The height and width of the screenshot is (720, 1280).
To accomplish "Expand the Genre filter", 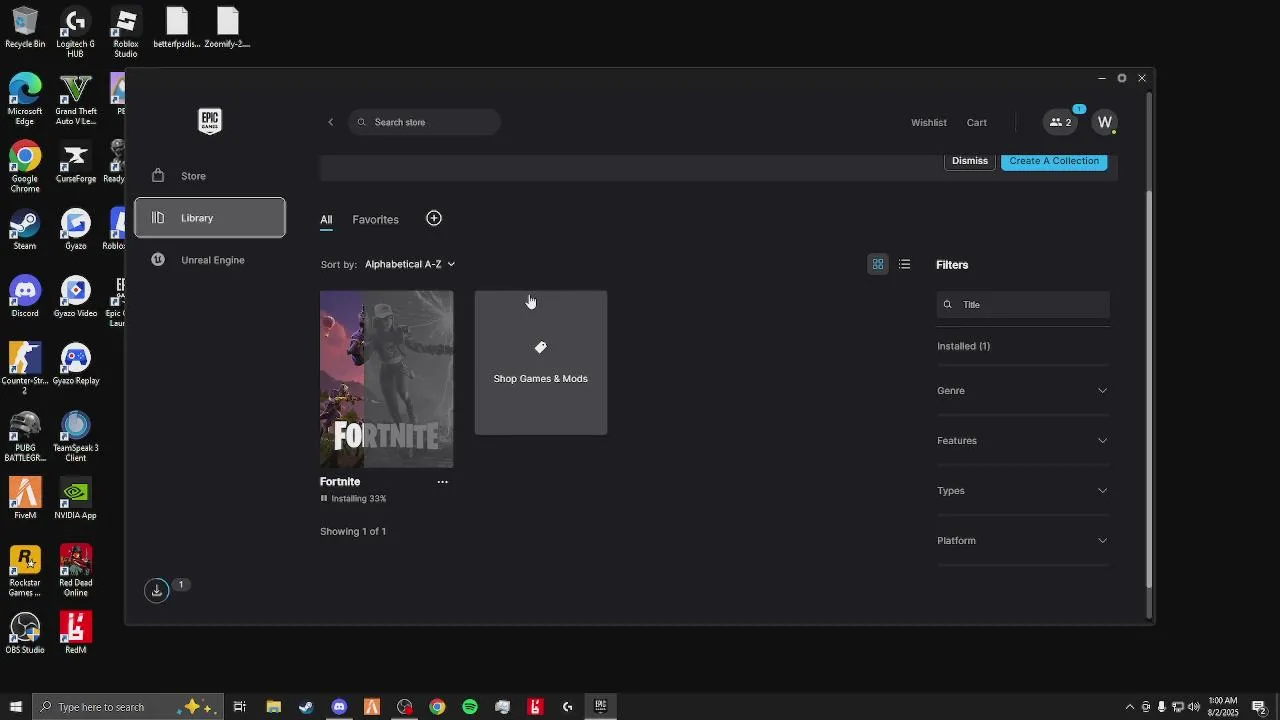I will click(x=1022, y=391).
